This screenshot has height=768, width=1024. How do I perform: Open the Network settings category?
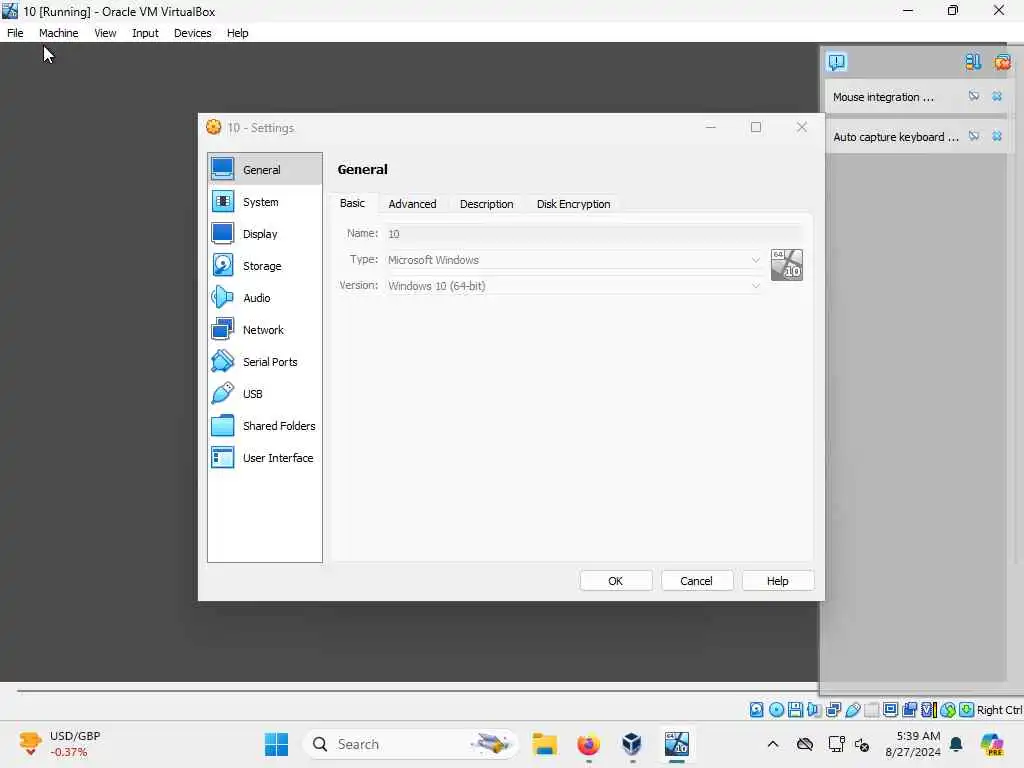pos(264,330)
